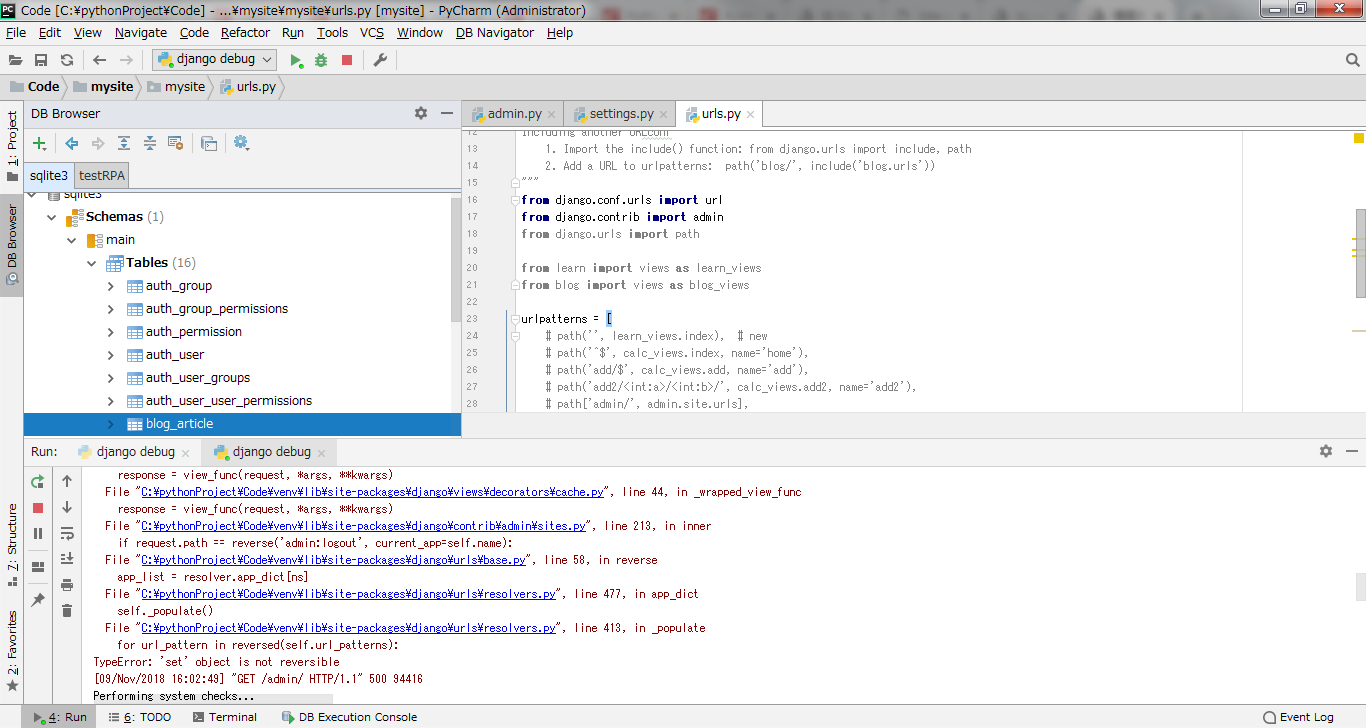Viewport: 1366px width, 728px height.
Task: Collapse the Tables node
Action: pos(92,263)
